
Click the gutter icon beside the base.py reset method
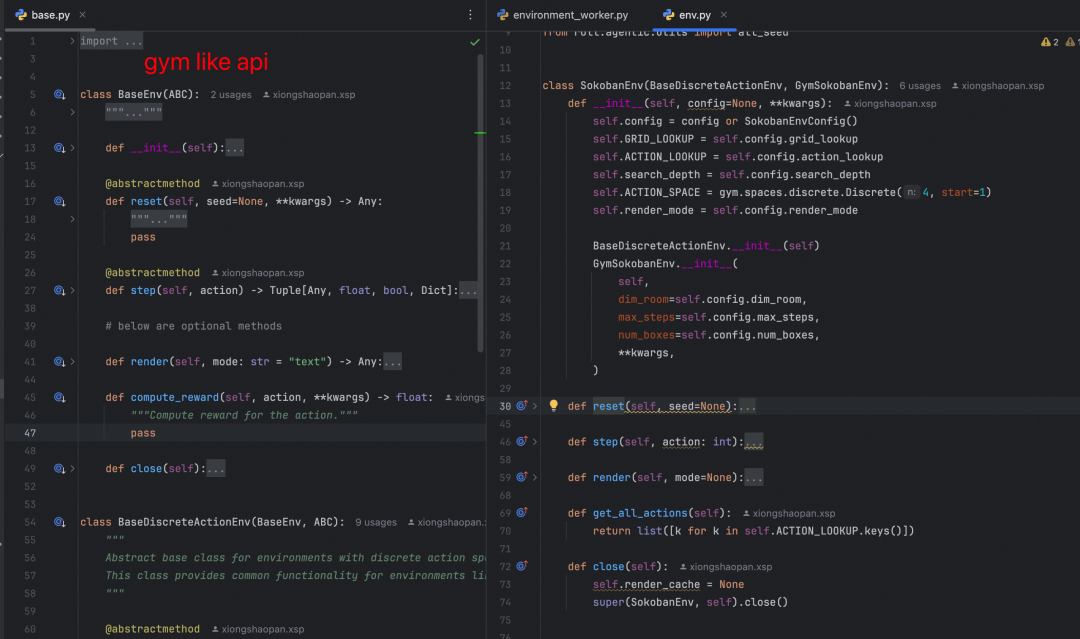(x=59, y=201)
